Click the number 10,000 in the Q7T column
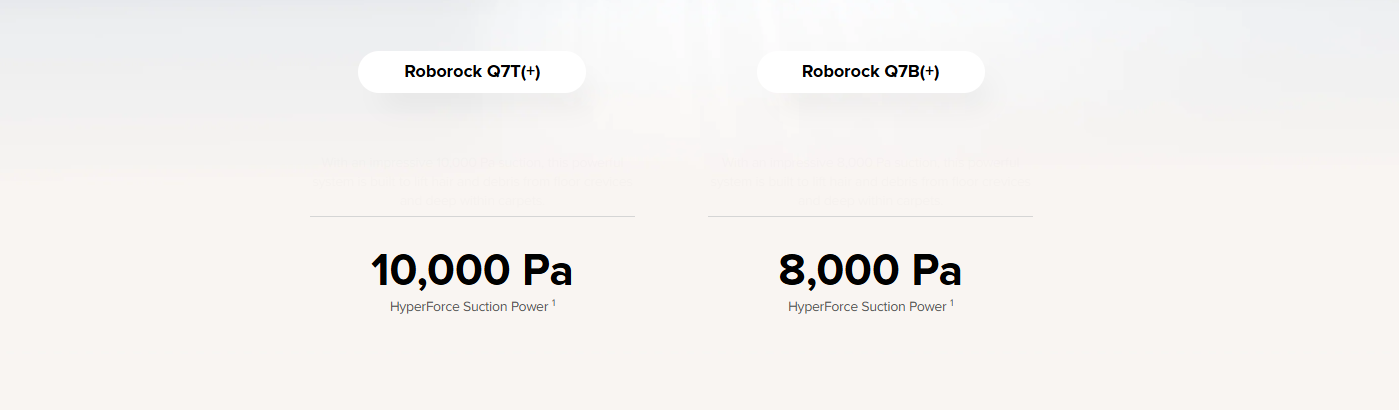1399x410 pixels. pos(440,271)
